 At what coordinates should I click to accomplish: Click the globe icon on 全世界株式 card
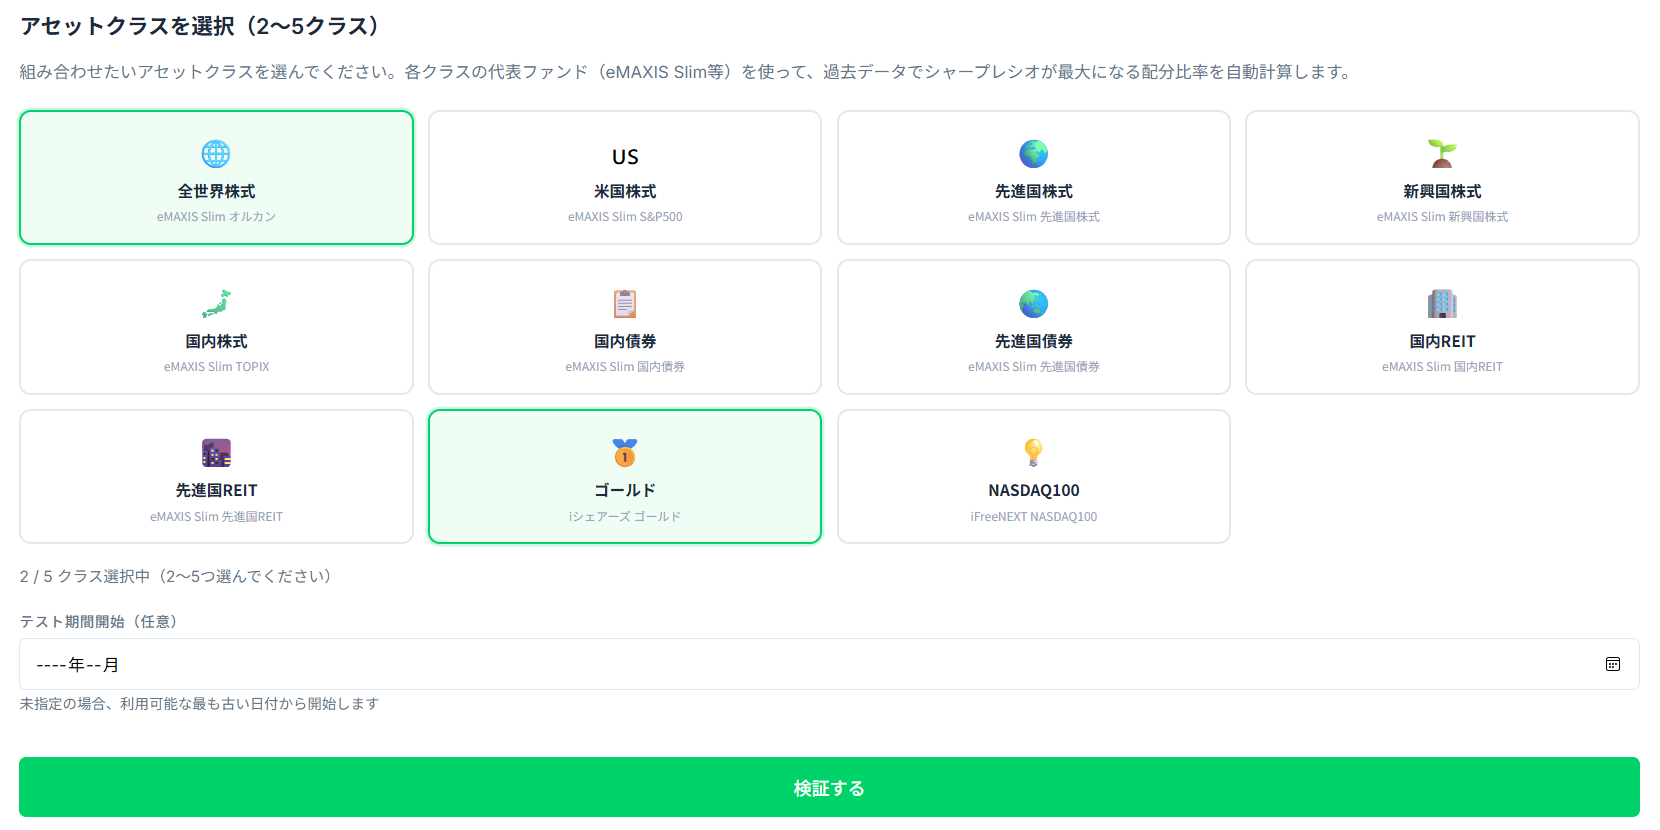point(215,153)
